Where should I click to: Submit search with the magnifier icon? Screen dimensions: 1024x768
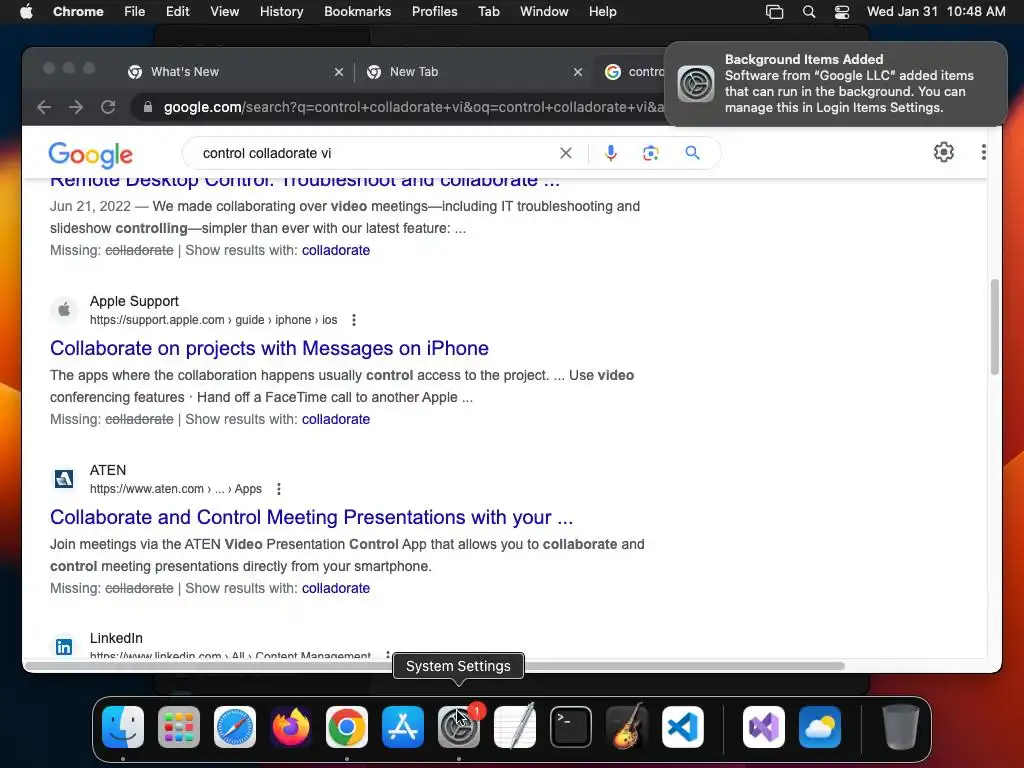tap(692, 153)
